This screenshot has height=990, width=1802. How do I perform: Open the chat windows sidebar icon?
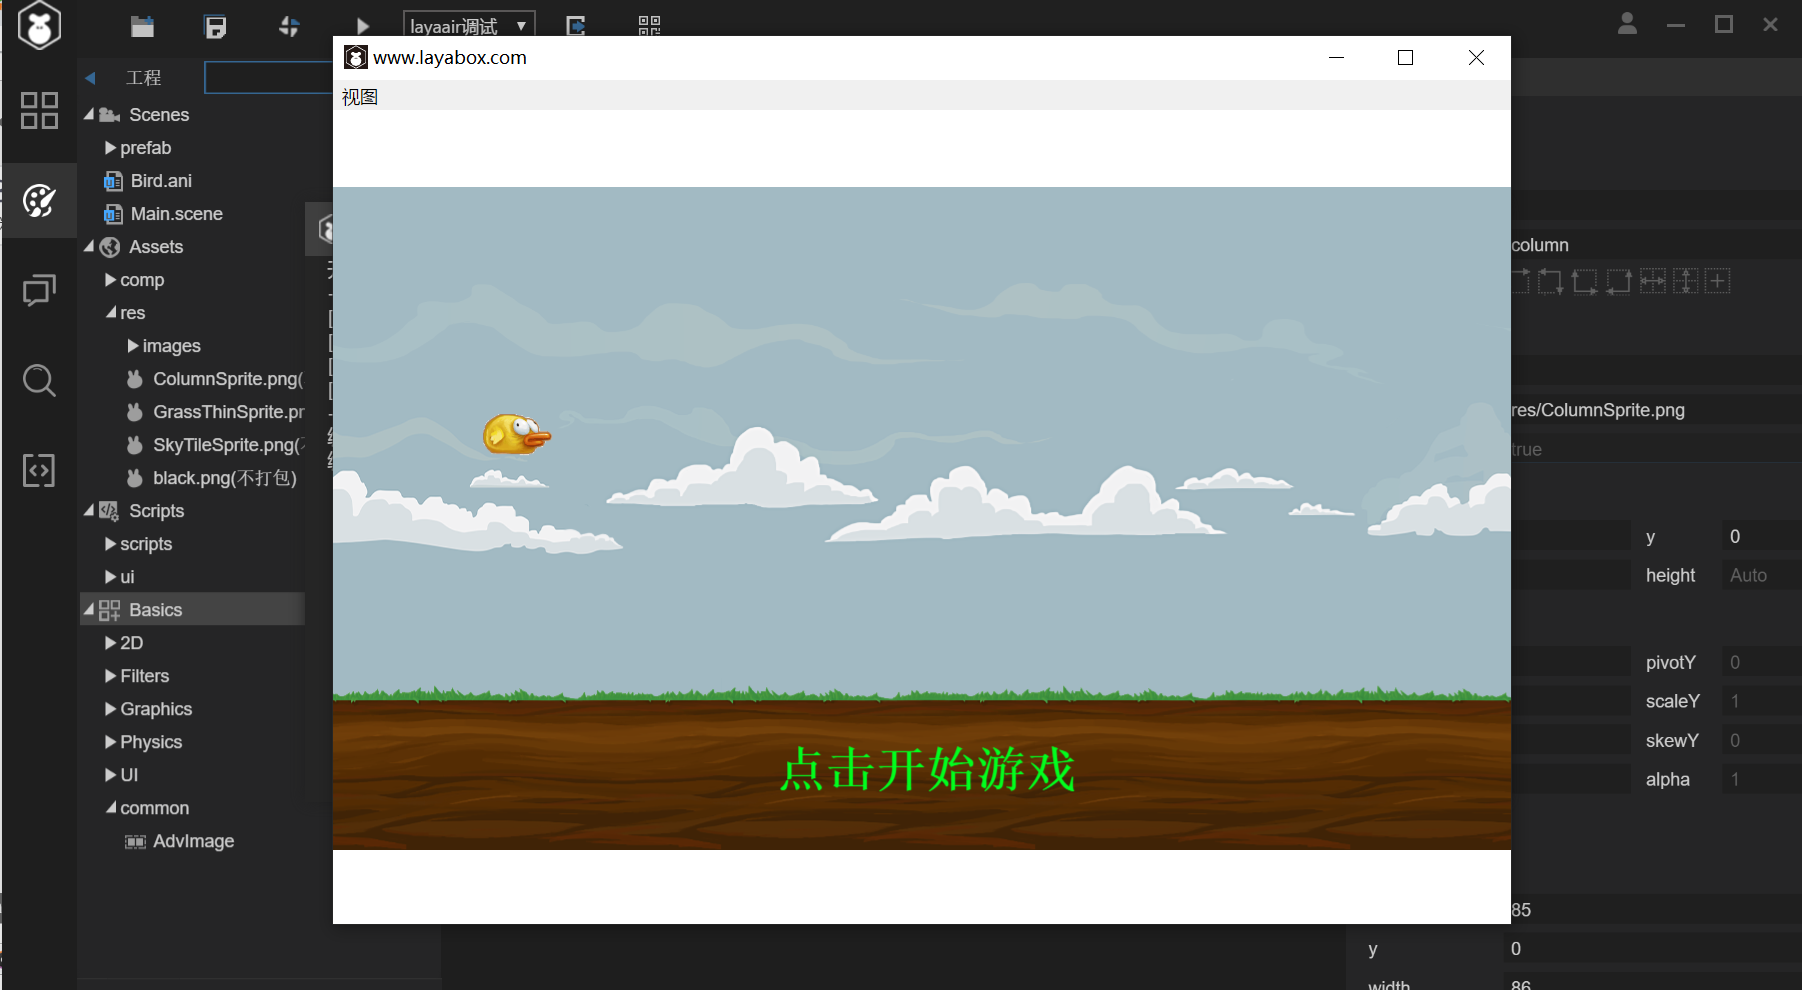pyautogui.click(x=39, y=290)
